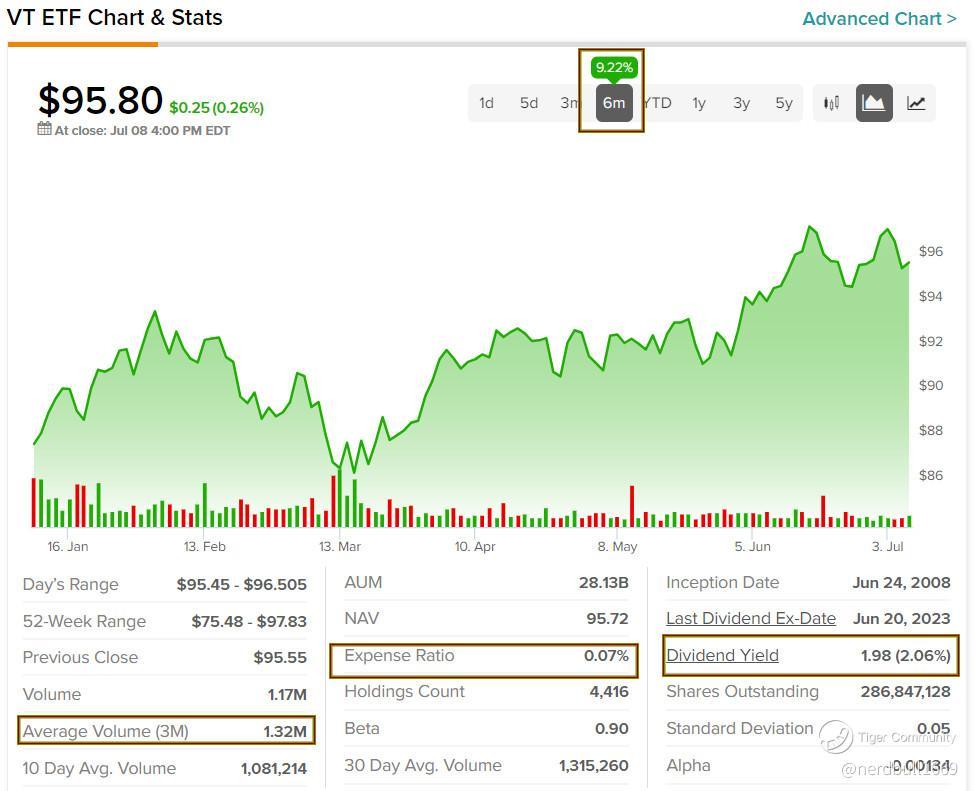
Task: Open the Advanced Chart link
Action: tap(879, 19)
